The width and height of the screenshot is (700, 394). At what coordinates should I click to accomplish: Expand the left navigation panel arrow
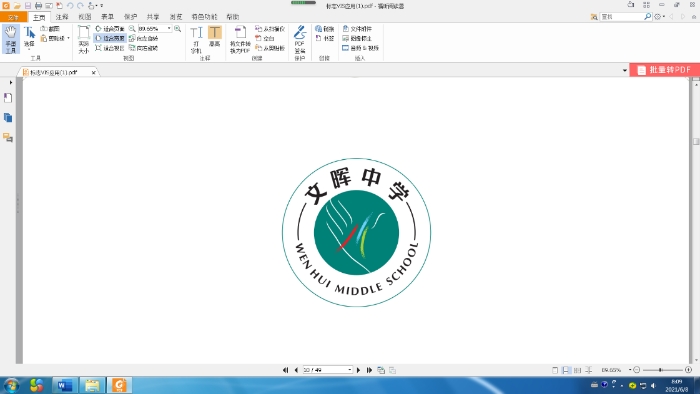pos(11,83)
